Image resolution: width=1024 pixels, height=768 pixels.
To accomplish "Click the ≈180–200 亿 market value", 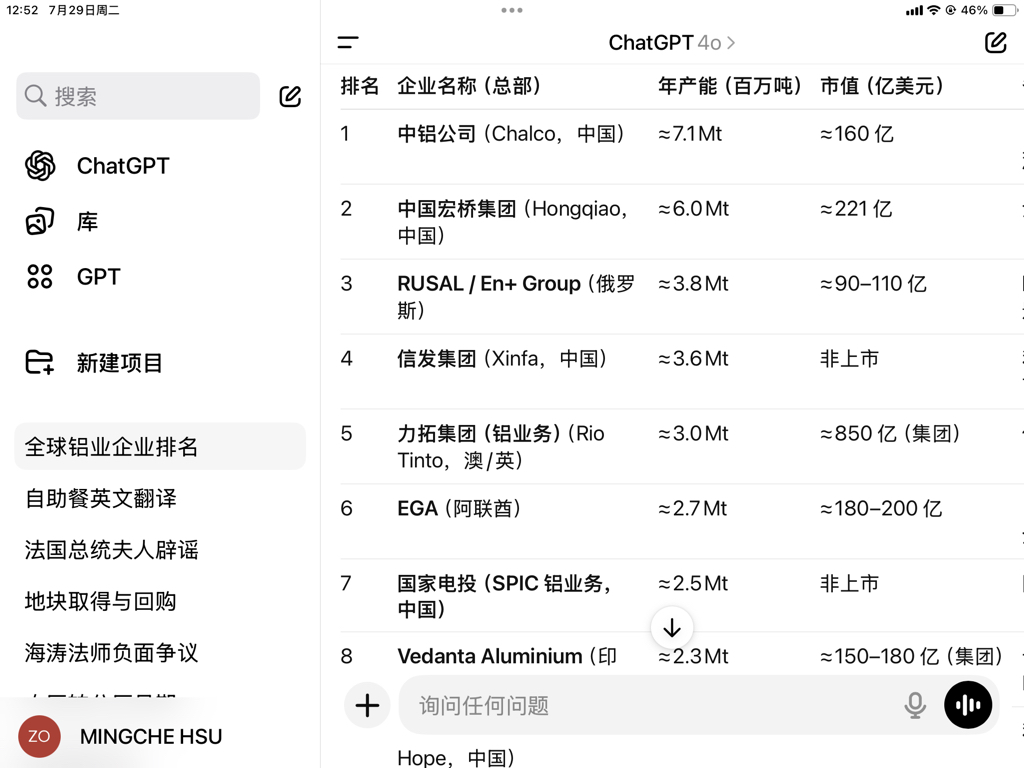I will (881, 508).
